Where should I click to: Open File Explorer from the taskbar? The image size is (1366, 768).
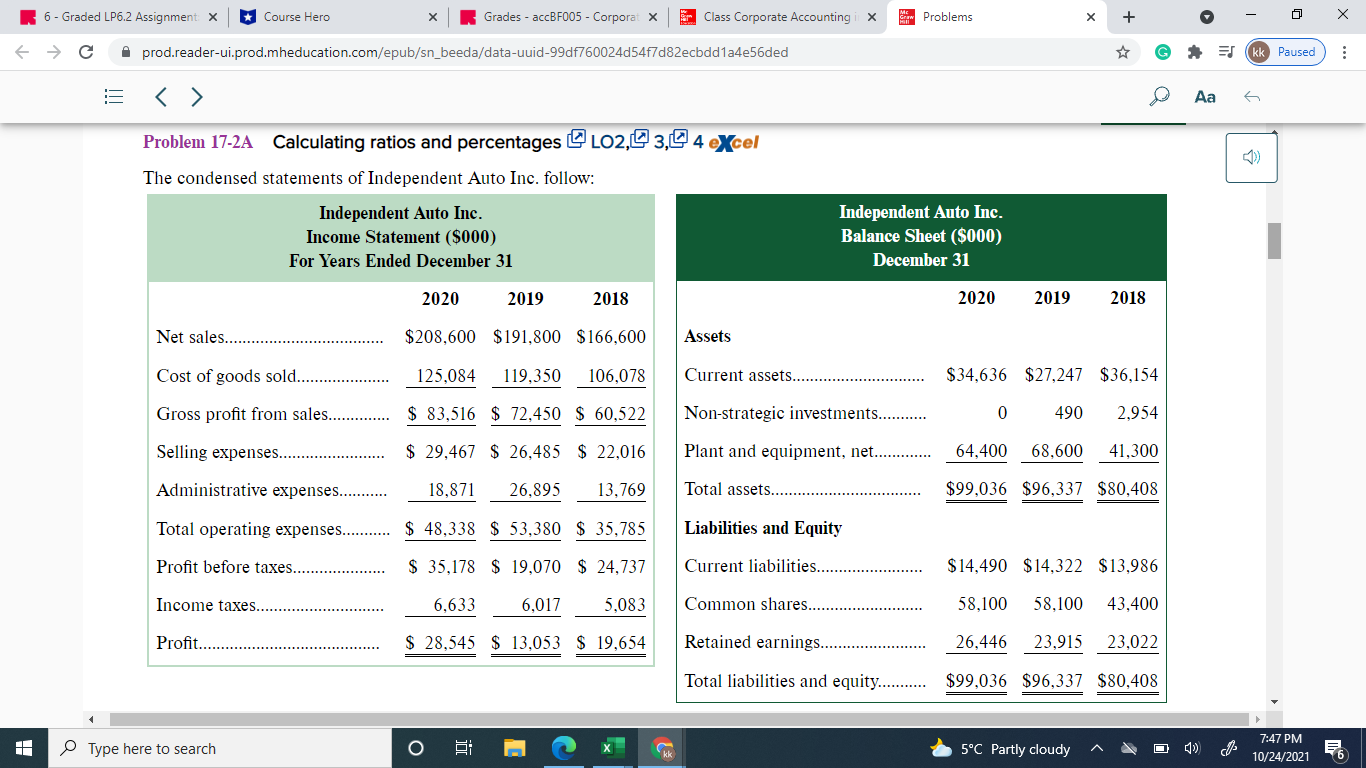coord(513,748)
